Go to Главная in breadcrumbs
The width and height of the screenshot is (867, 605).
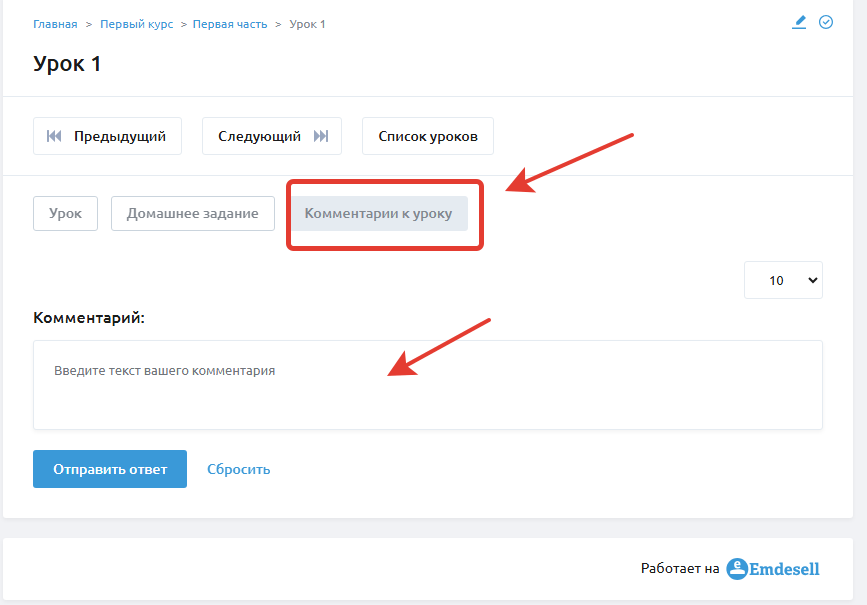pos(55,24)
